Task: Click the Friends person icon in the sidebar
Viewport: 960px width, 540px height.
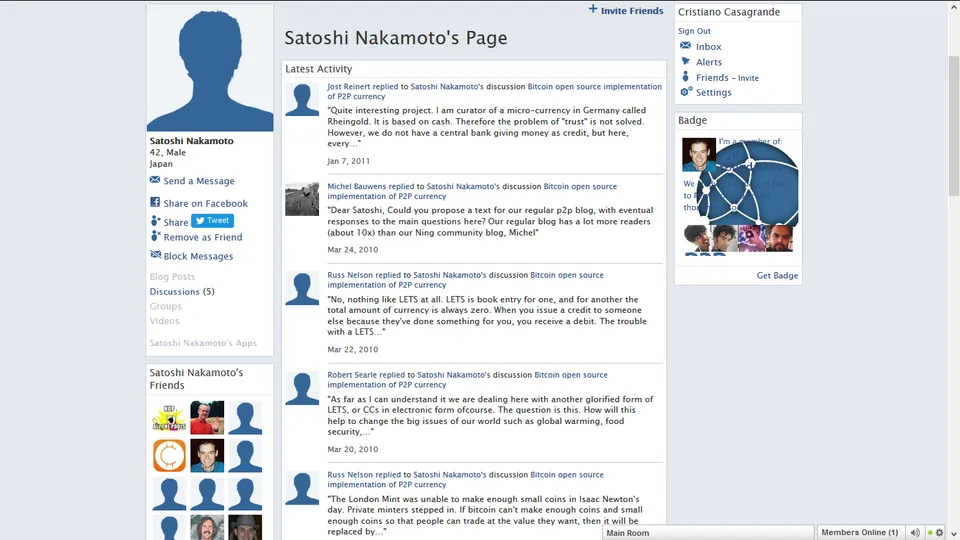Action: coord(685,77)
